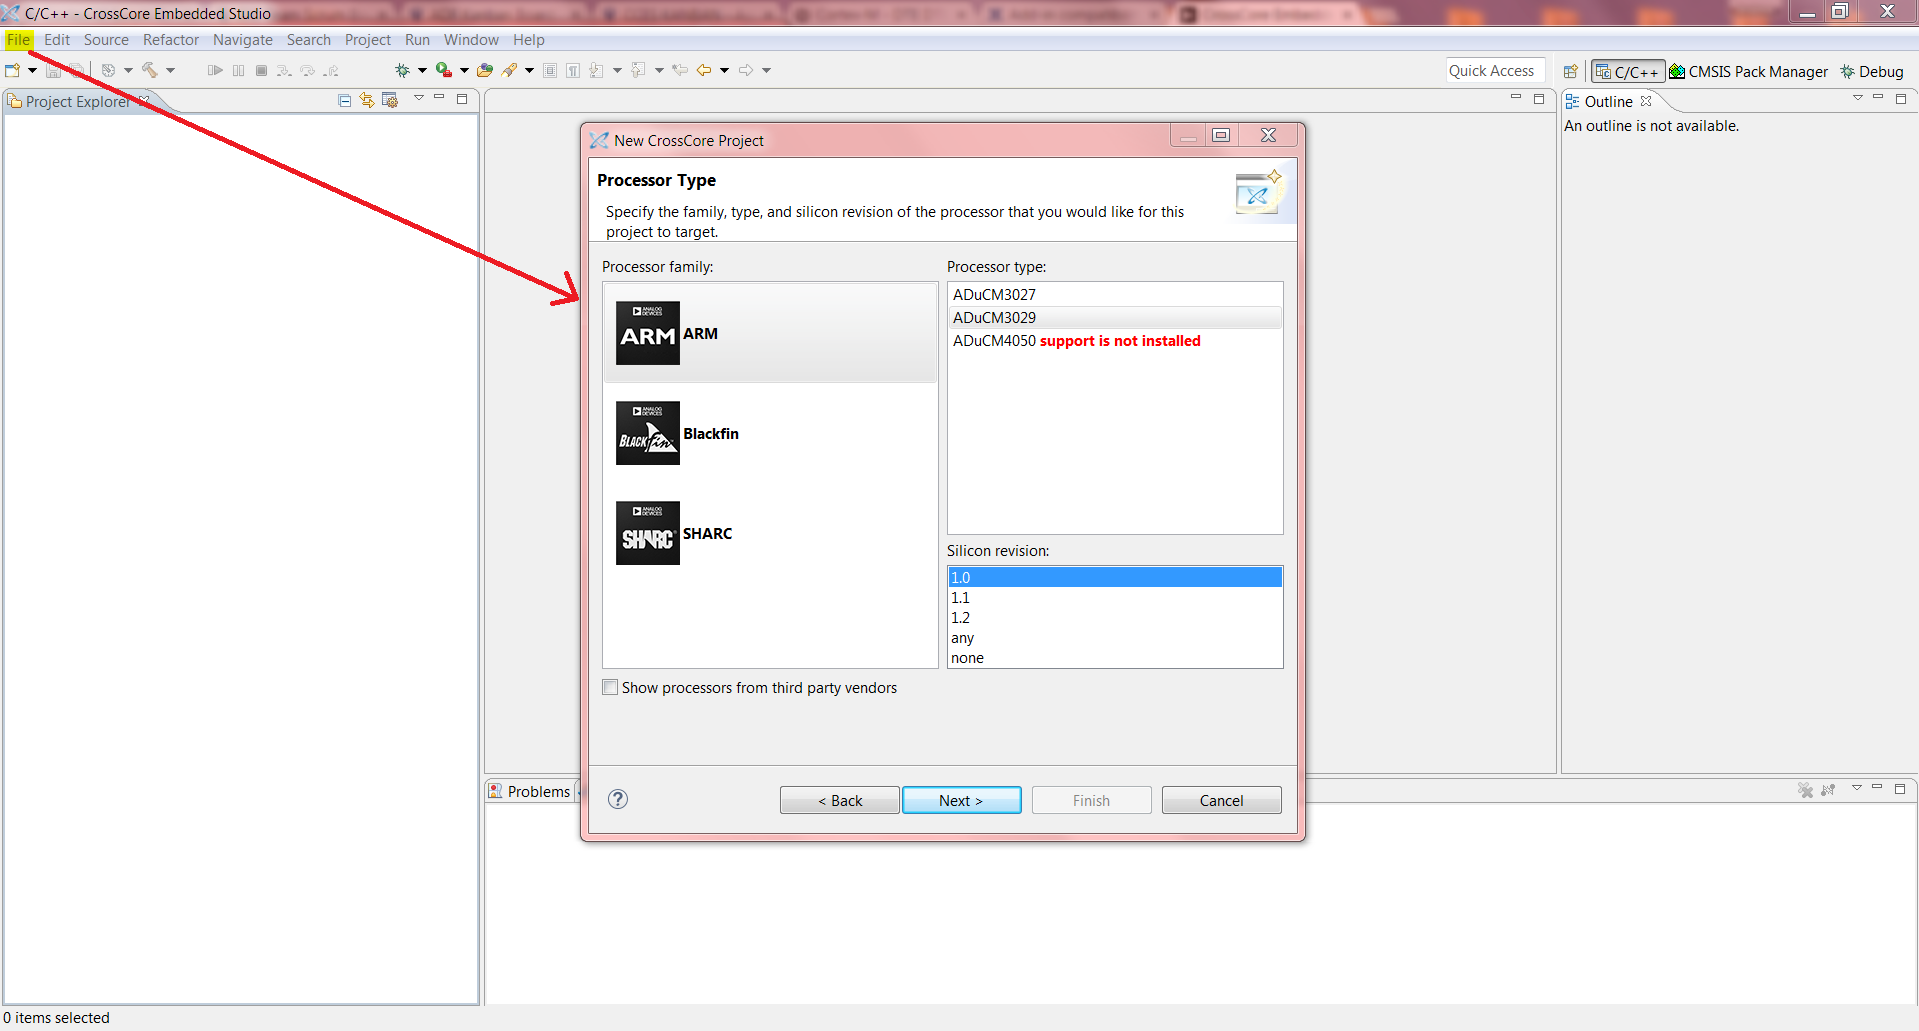Click the Step Return toolbar icon
Screen dimensions: 1919x1031
(x=331, y=70)
